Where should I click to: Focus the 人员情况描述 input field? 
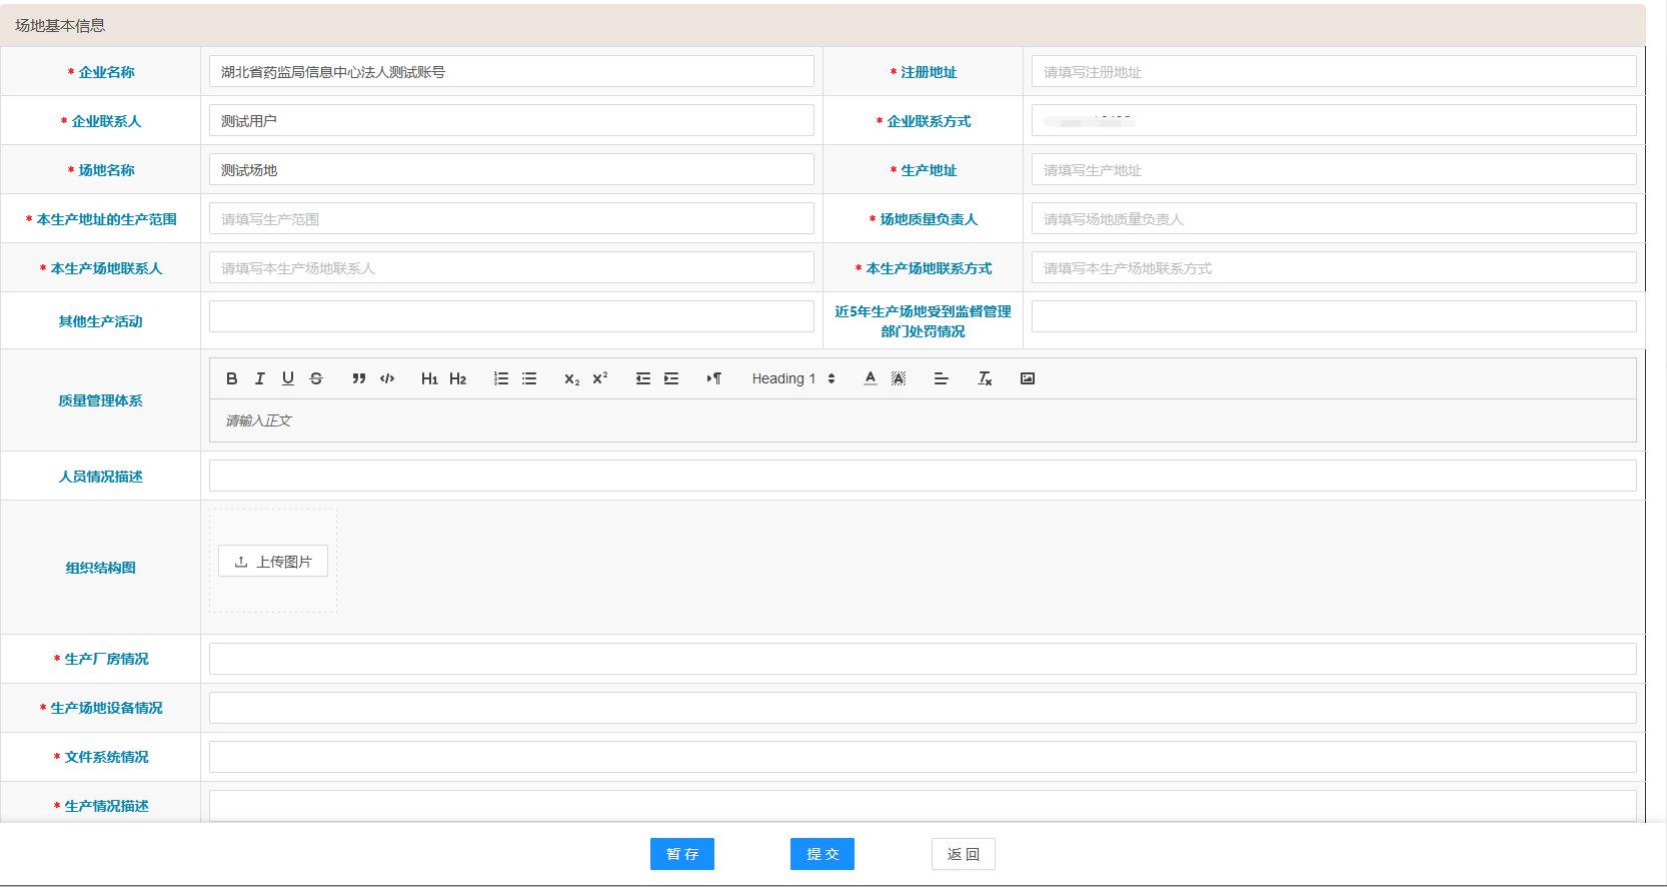click(923, 476)
